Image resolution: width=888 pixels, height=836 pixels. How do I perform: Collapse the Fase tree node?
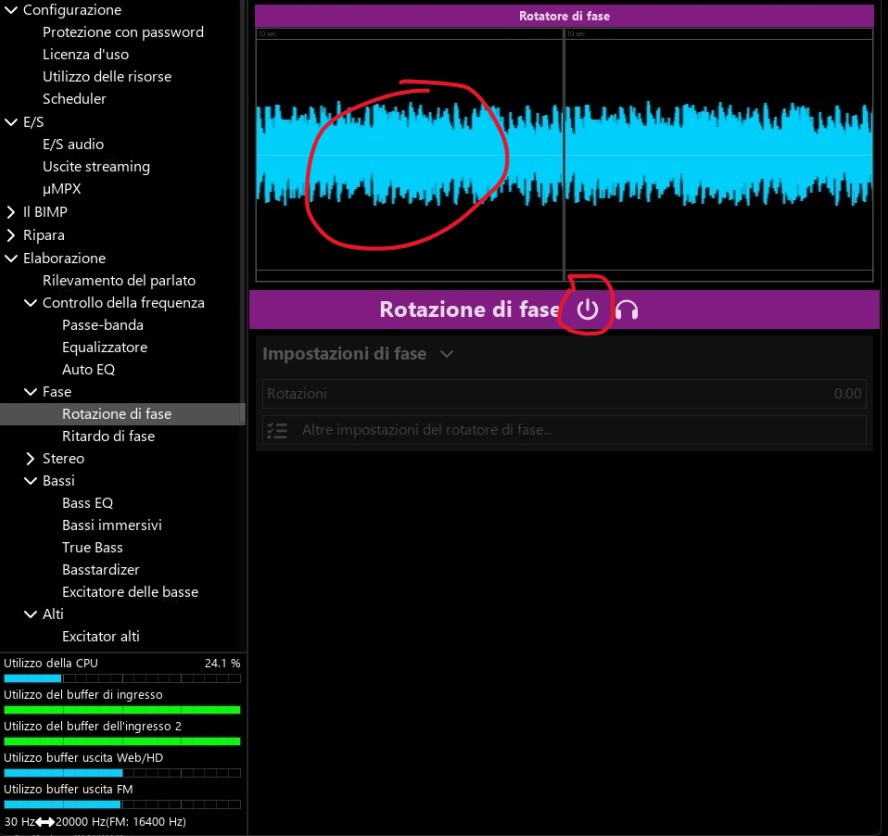31,391
